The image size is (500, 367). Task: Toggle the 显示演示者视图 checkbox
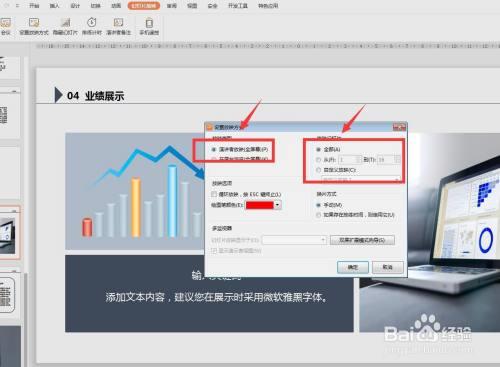(214, 250)
